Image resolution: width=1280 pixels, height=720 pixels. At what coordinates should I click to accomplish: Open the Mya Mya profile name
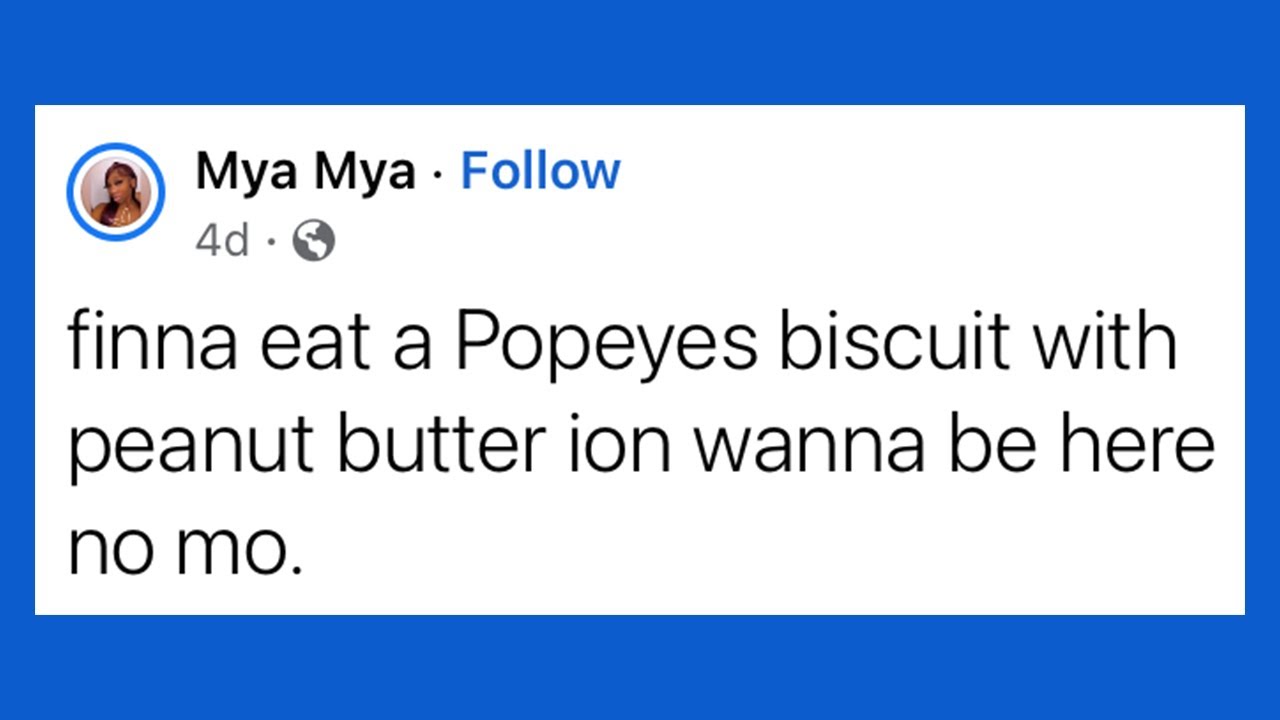pos(305,173)
